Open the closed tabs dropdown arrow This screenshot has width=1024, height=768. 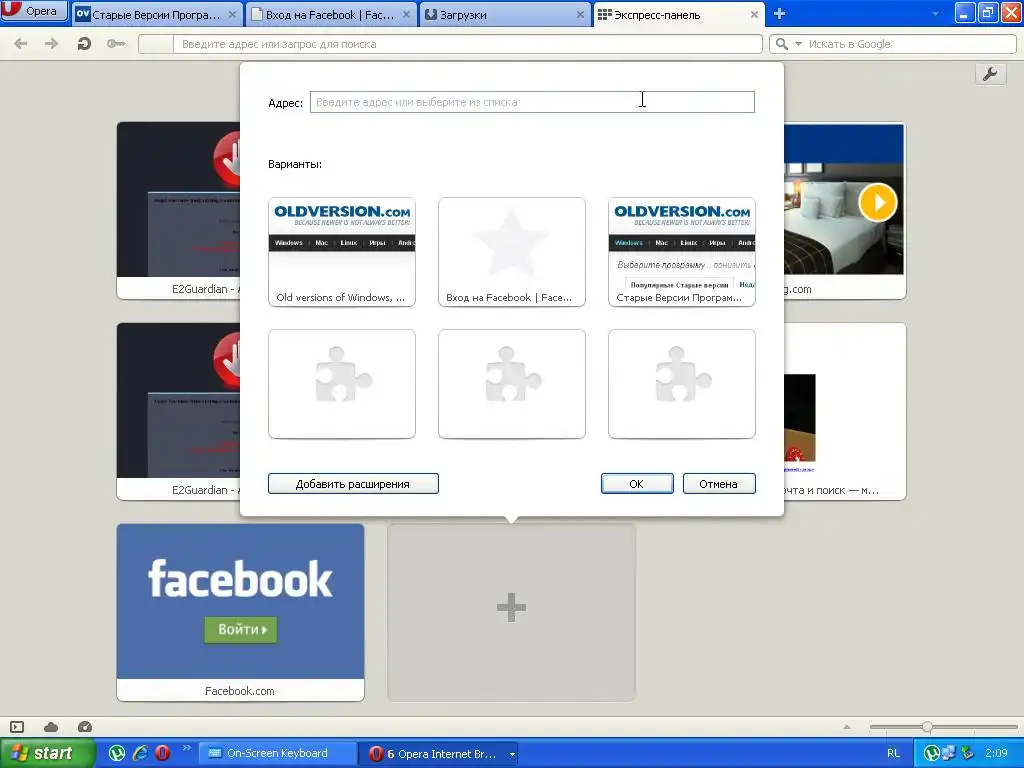click(x=935, y=14)
